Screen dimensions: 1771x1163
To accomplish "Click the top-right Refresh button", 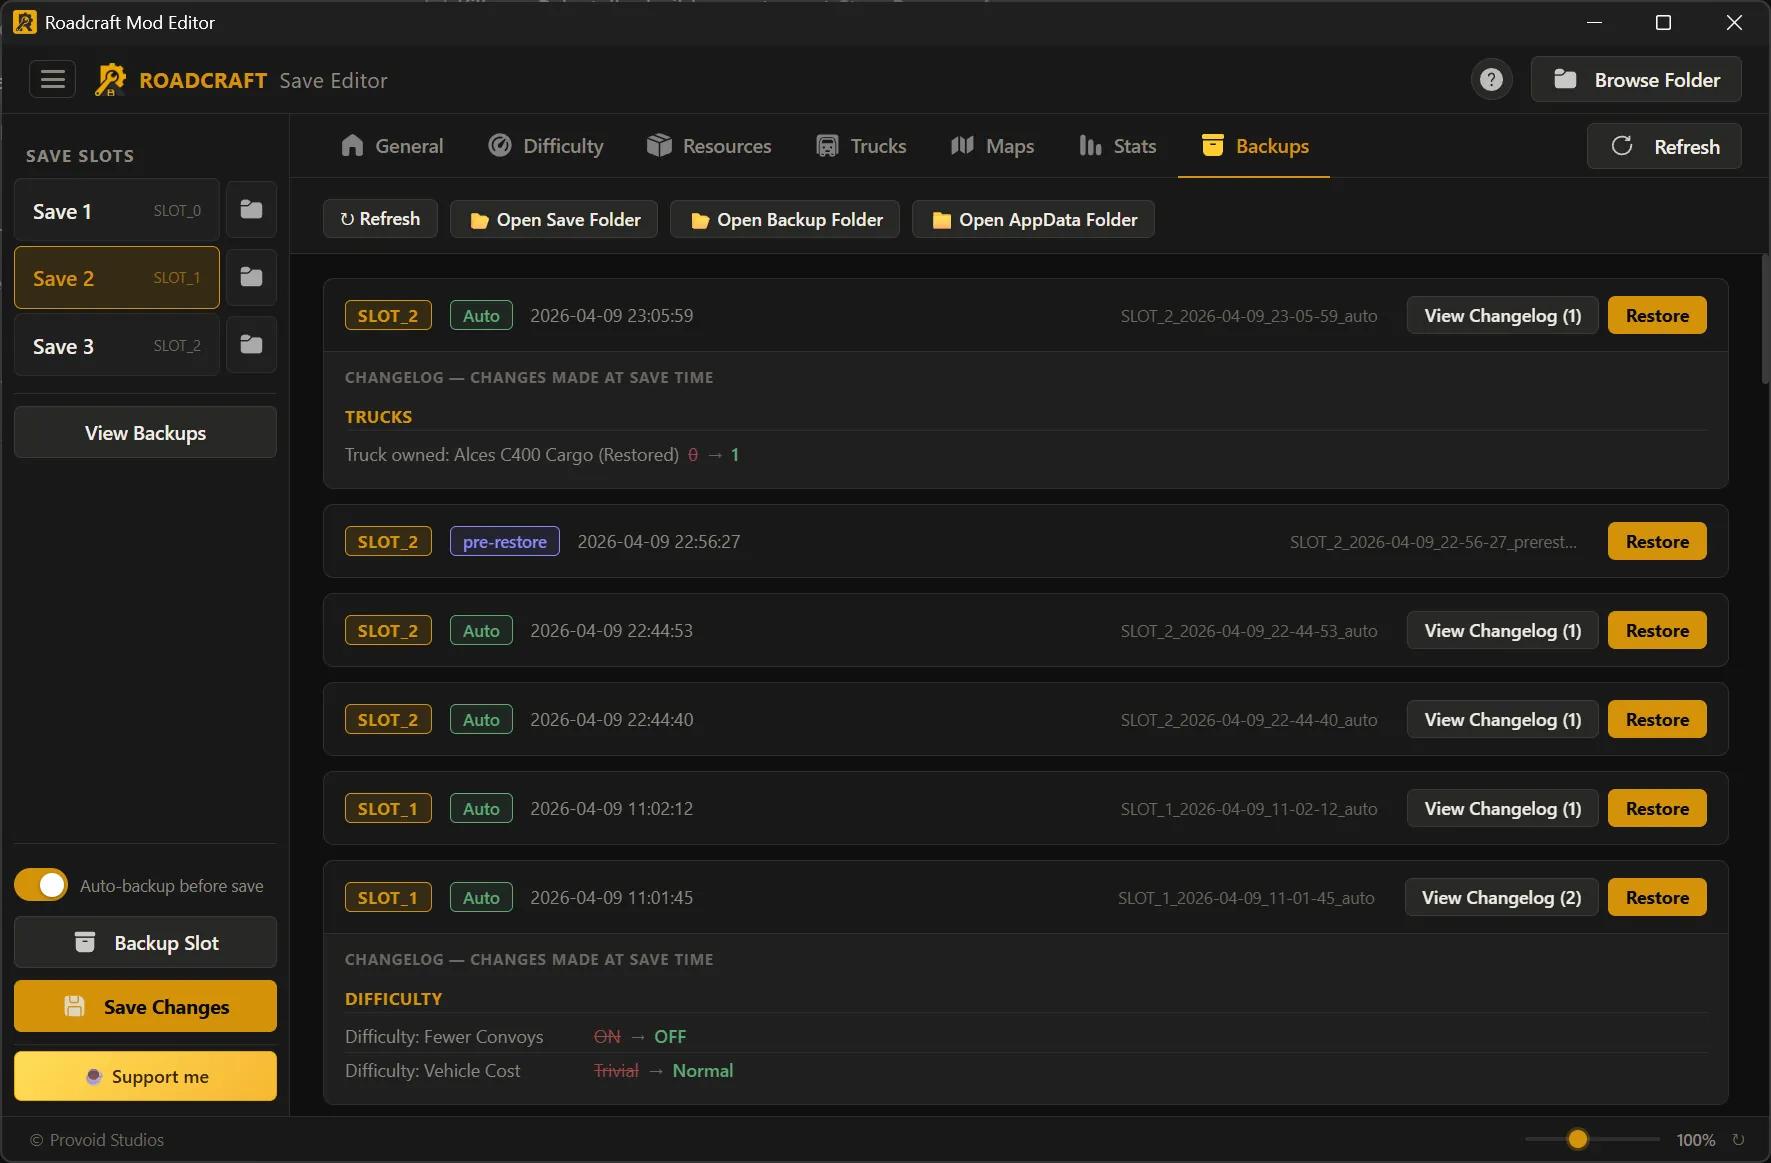I will pos(1664,146).
